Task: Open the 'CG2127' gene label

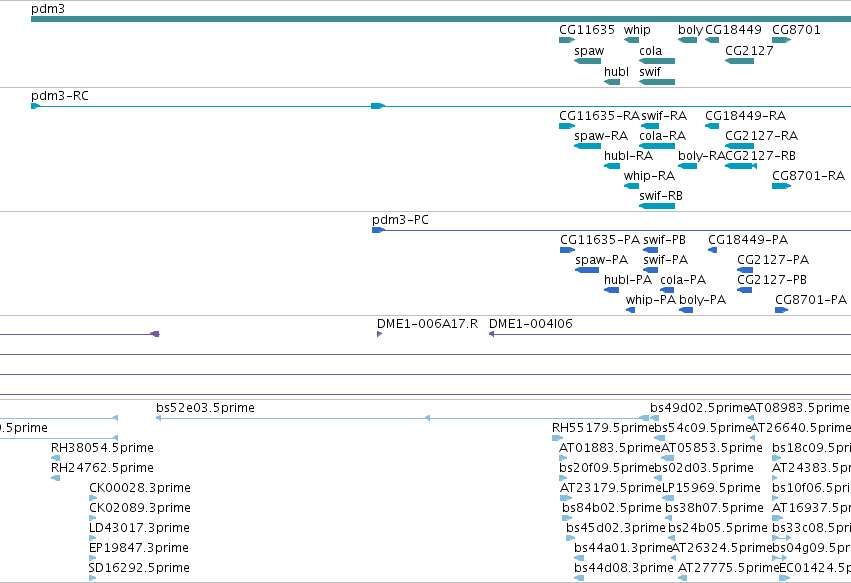Action: pyautogui.click(x=749, y=51)
